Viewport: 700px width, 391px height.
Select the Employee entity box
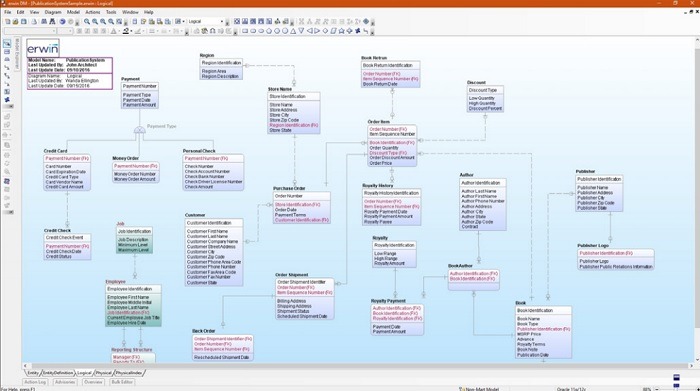click(133, 306)
